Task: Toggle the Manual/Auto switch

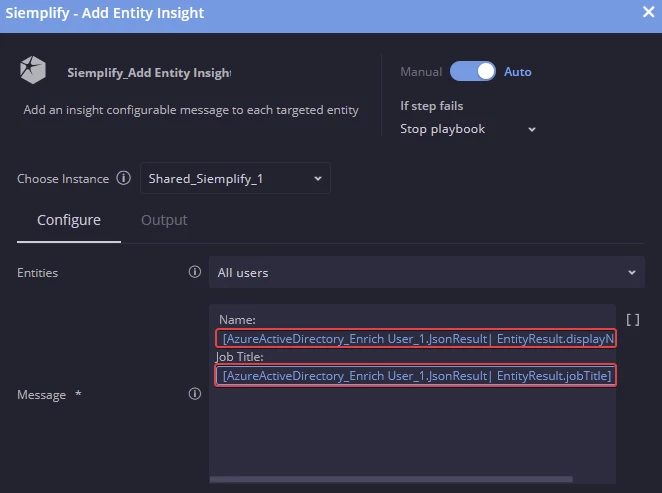Action: pos(473,71)
